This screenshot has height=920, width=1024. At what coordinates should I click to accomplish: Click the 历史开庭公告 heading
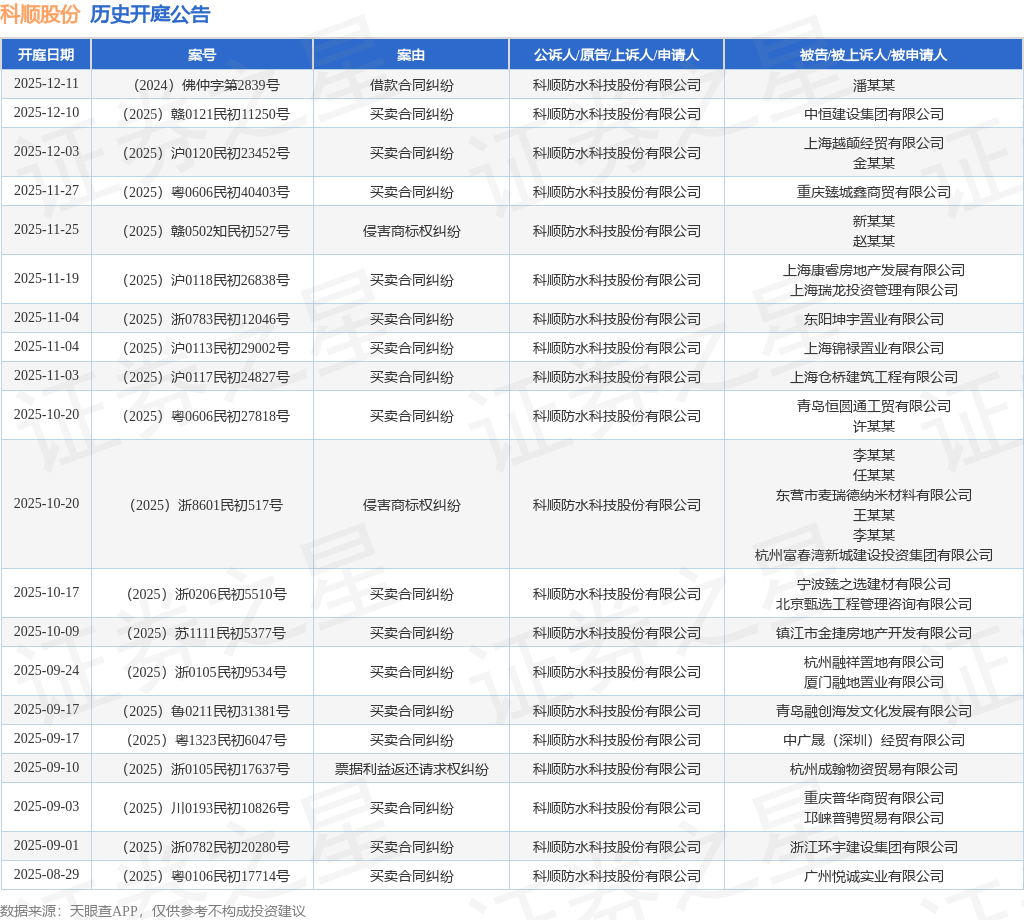(150, 14)
